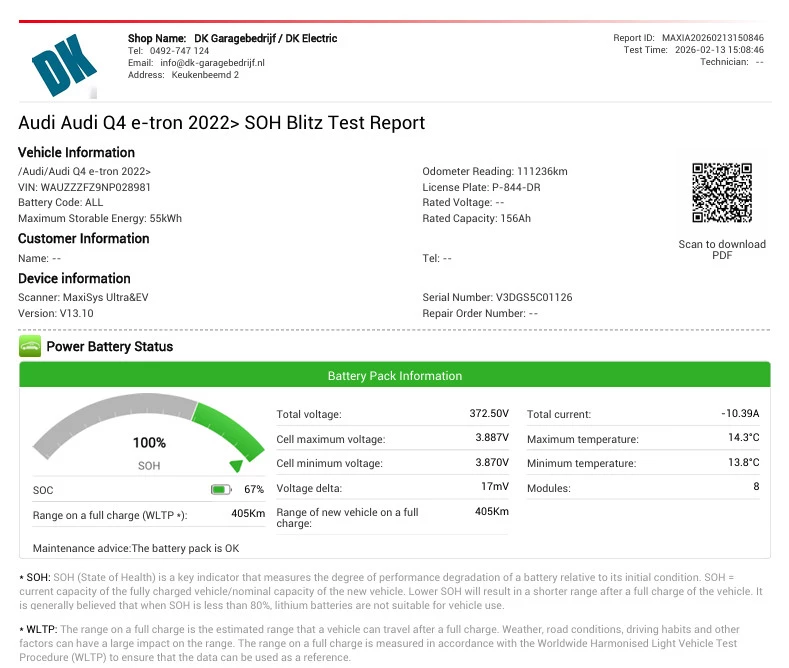Click the QR code to download PDF
Screen dimensions: 789x668
point(721,193)
